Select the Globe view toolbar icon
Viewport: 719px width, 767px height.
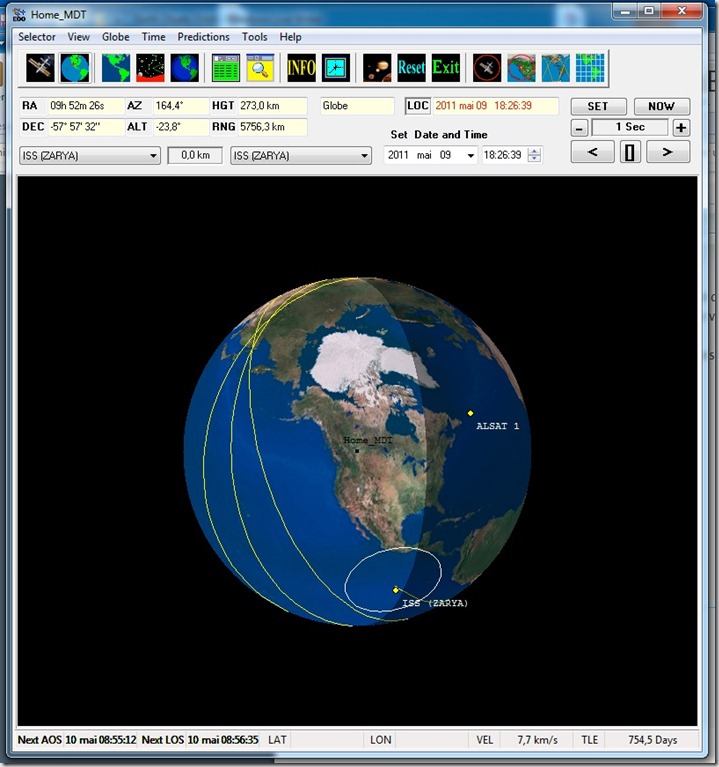(x=75, y=67)
